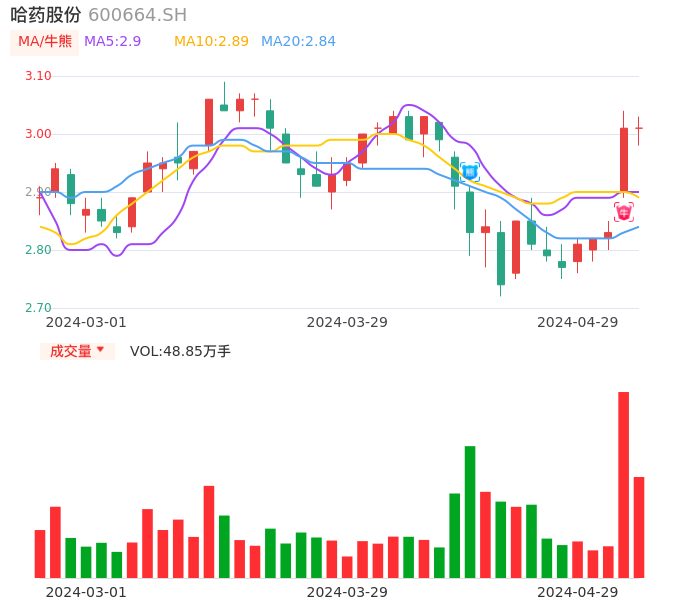The width and height of the screenshot is (686, 606).
Task: Select the tallest red candlestick on the far right
Action: pos(624,160)
